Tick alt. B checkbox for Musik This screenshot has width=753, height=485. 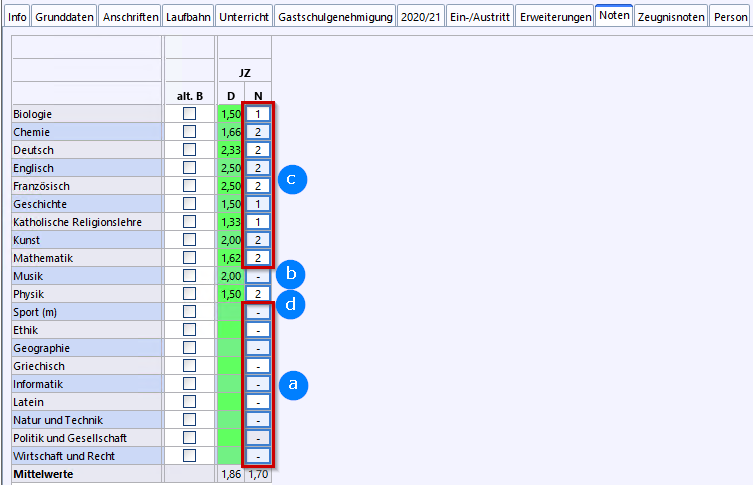(x=190, y=276)
